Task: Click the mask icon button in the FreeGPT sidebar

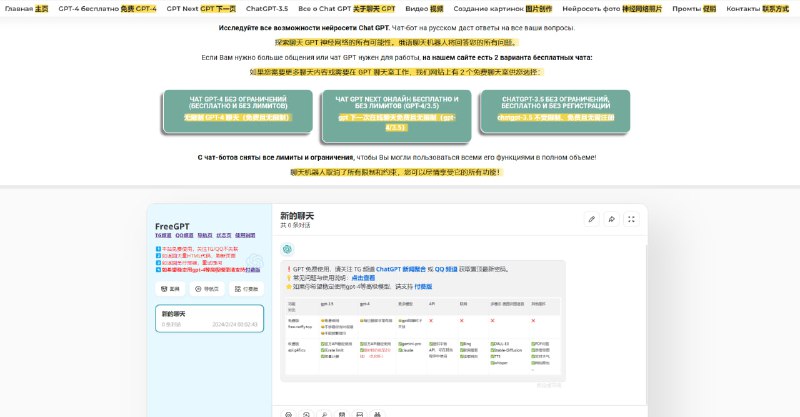Action: tap(170, 289)
